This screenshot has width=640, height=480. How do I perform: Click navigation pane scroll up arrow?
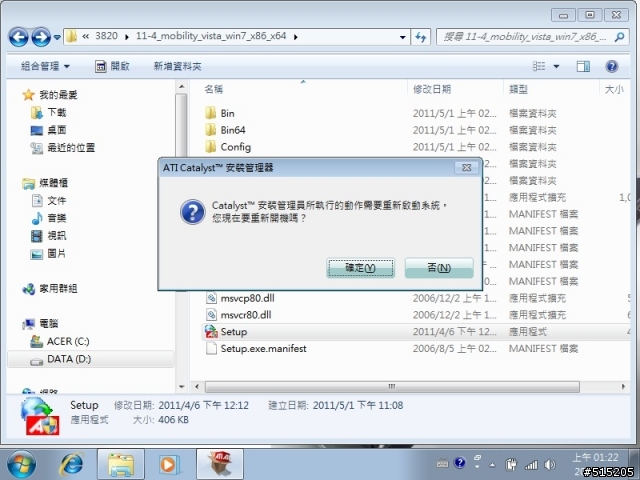click(182, 87)
